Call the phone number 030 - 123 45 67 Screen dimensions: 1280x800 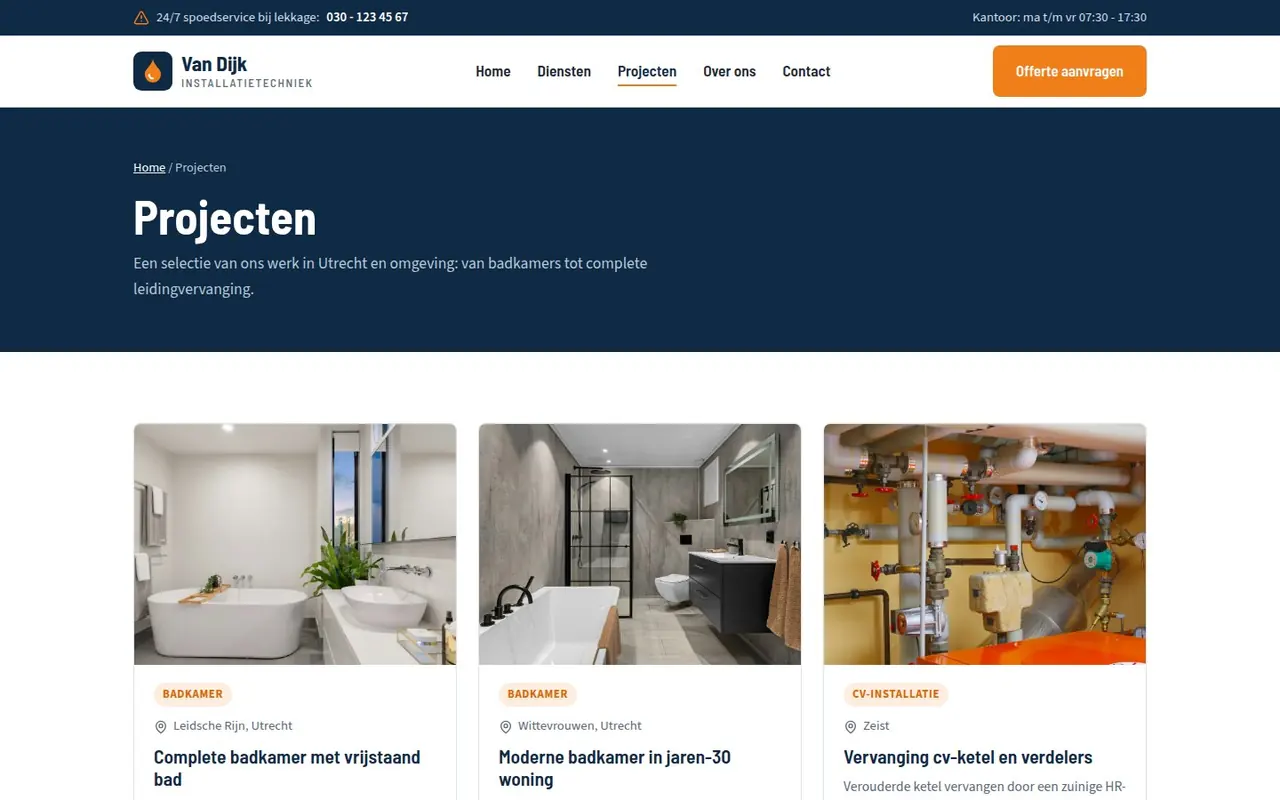coord(367,17)
